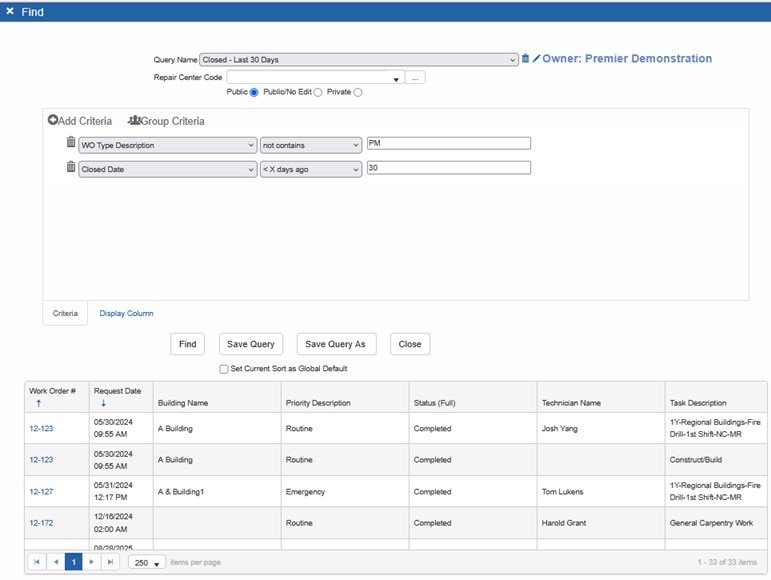Switch to the Display Column tab
The width and height of the screenshot is (771, 580).
click(126, 313)
